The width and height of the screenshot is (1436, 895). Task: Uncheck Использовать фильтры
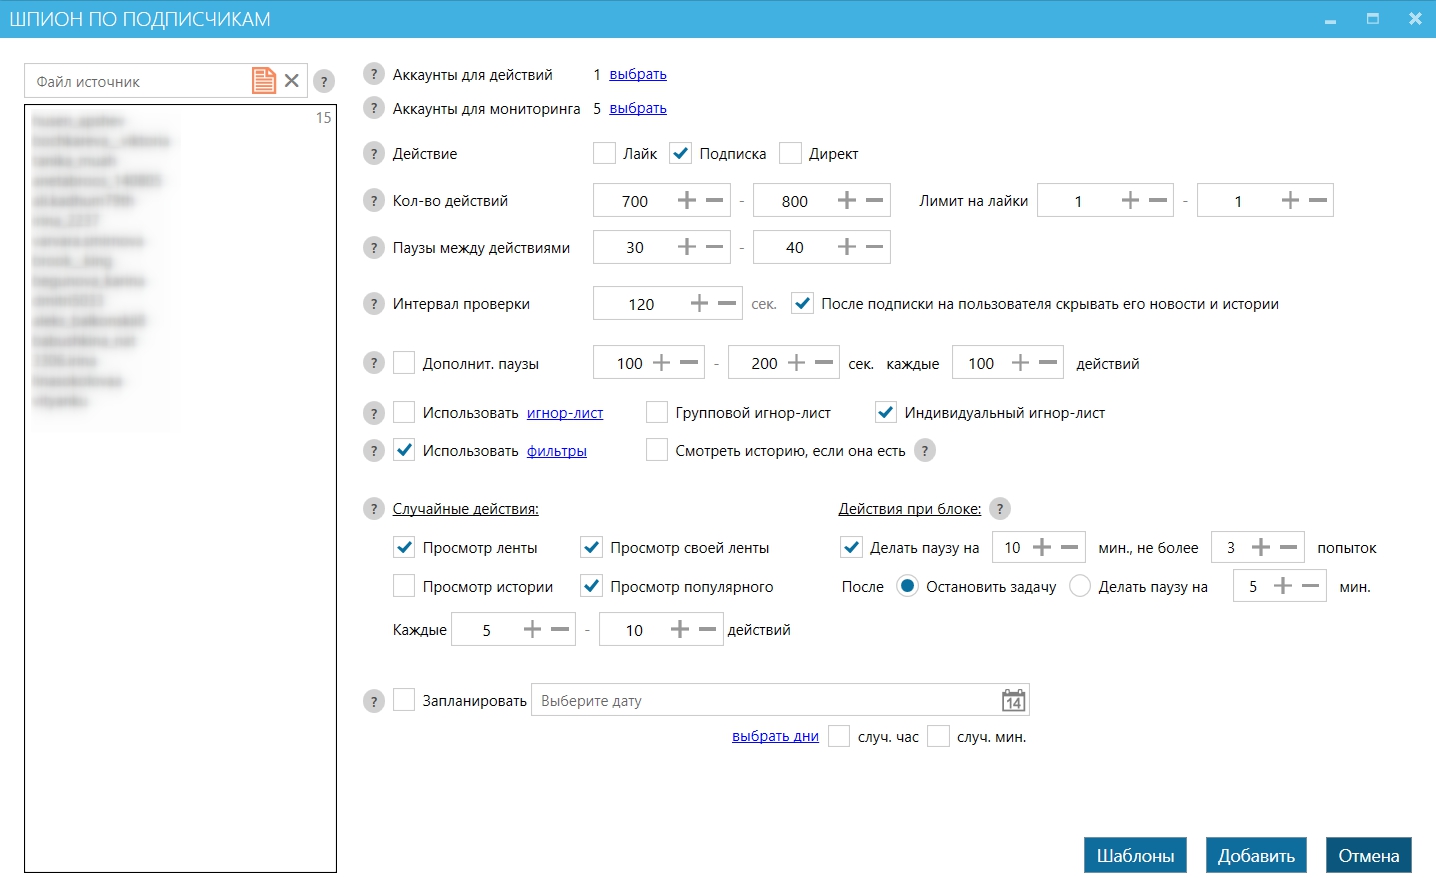tap(404, 450)
